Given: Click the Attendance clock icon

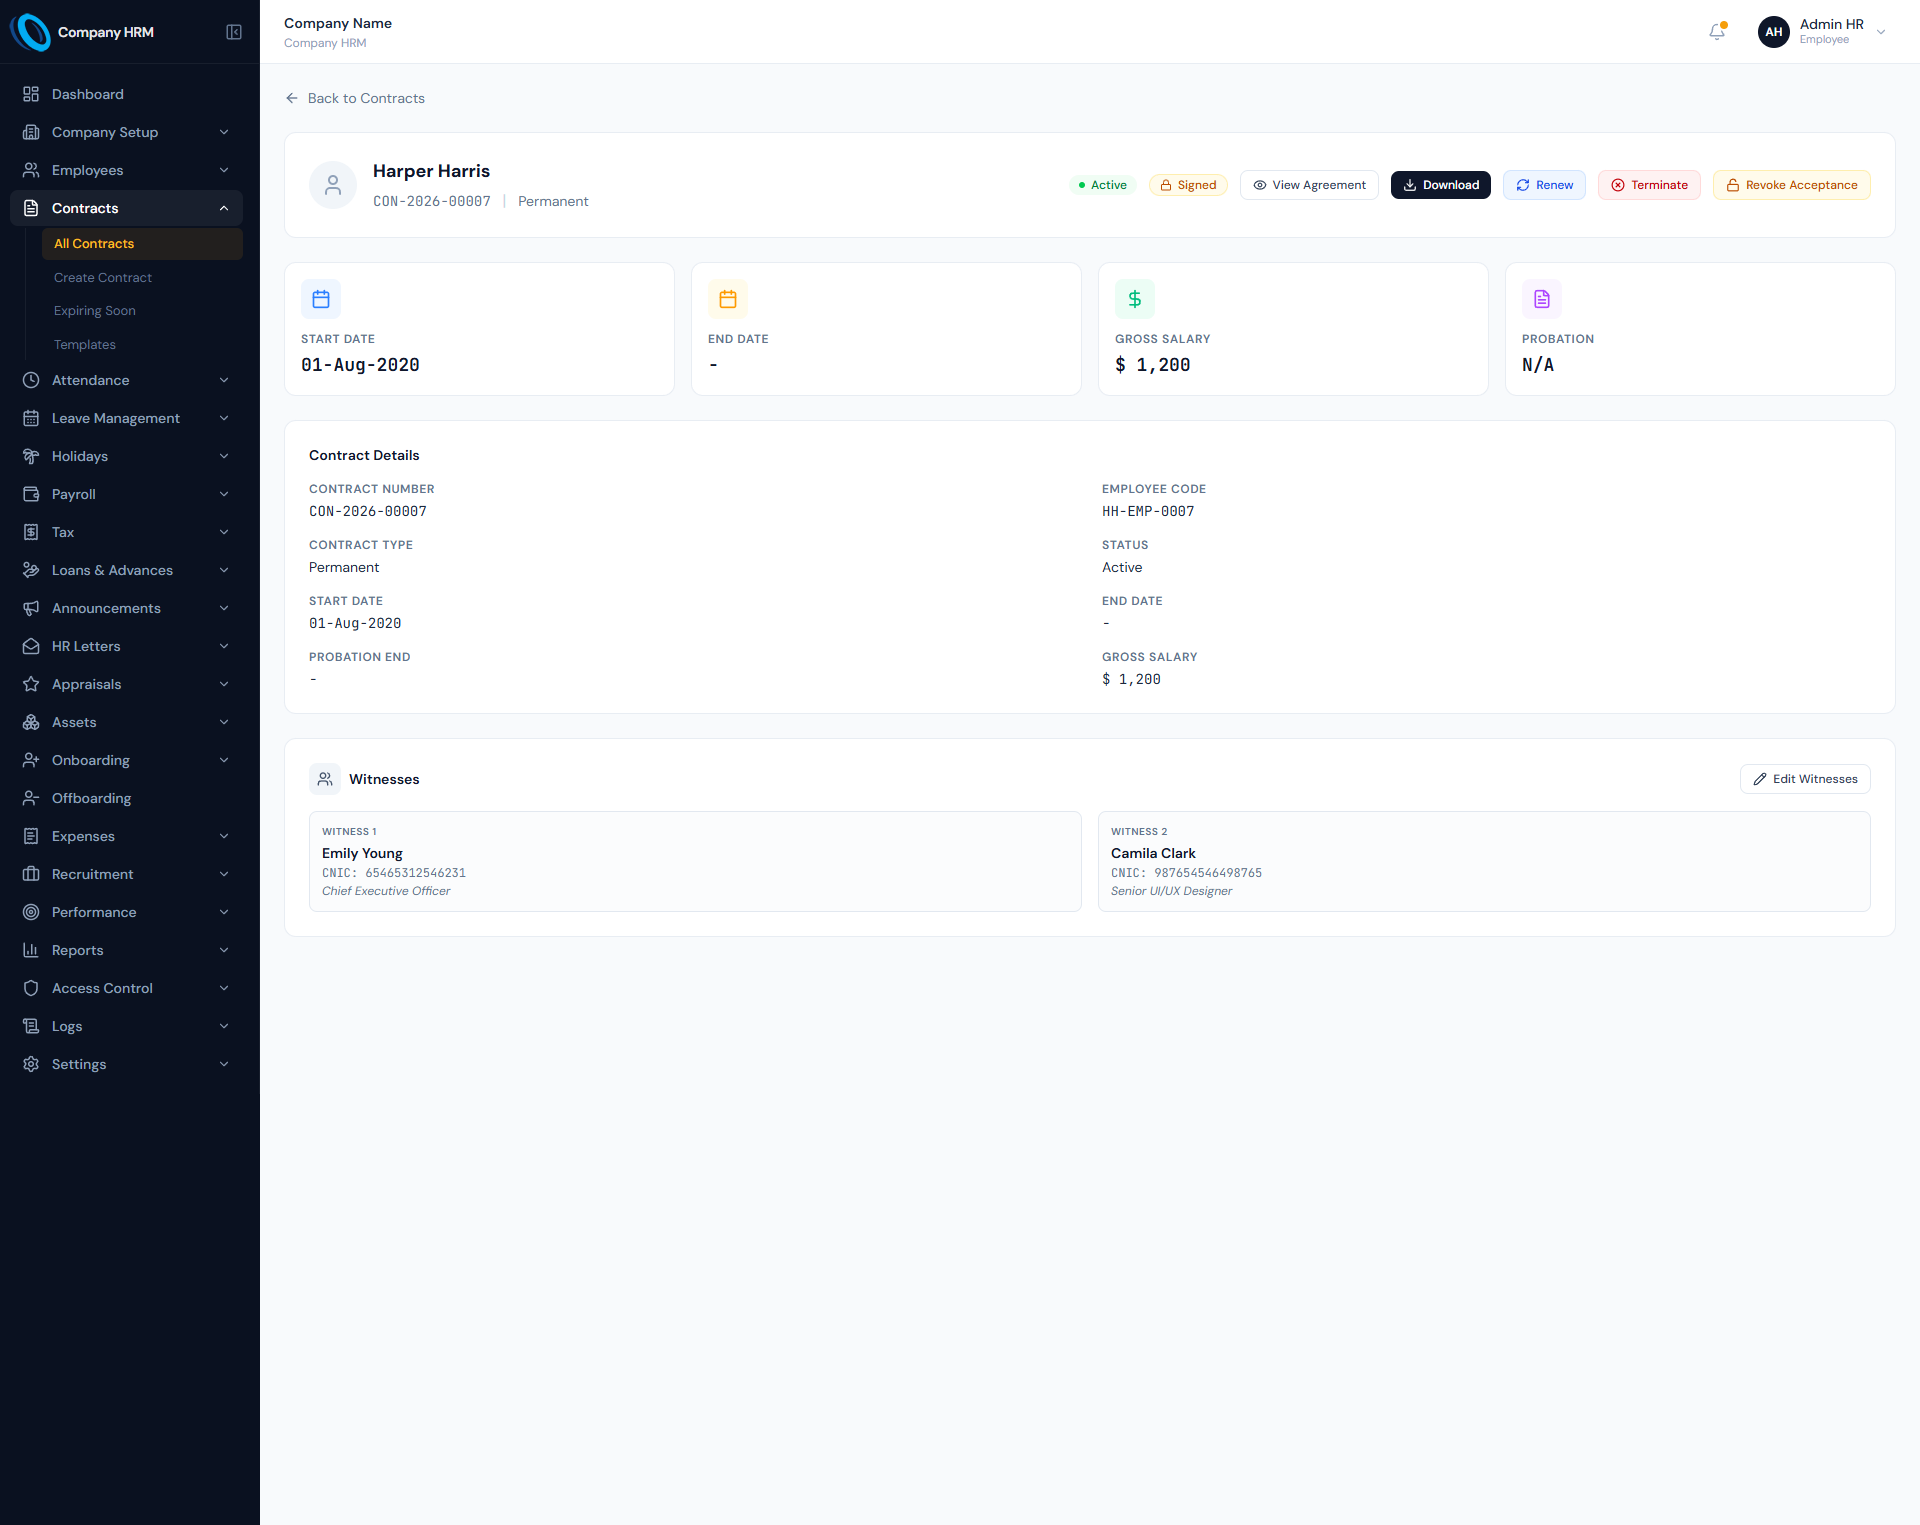Looking at the screenshot, I should (31, 380).
